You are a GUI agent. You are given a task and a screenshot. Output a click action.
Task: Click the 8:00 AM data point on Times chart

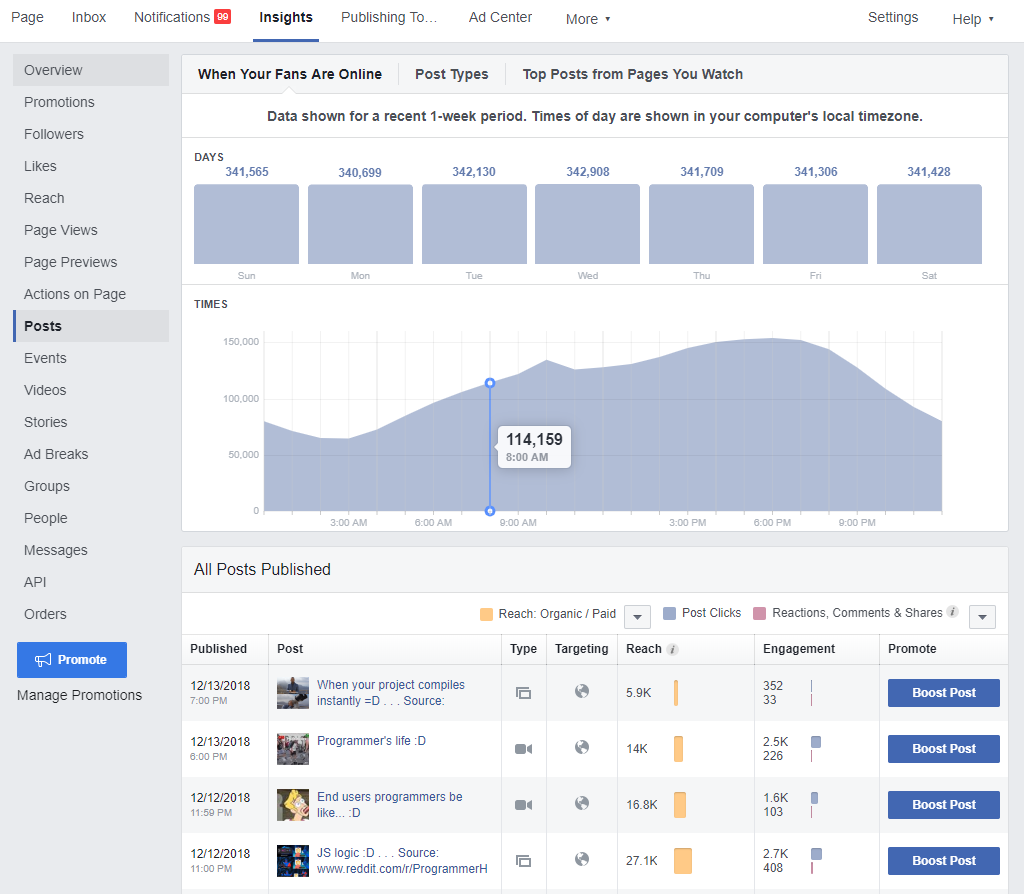[x=490, y=383]
